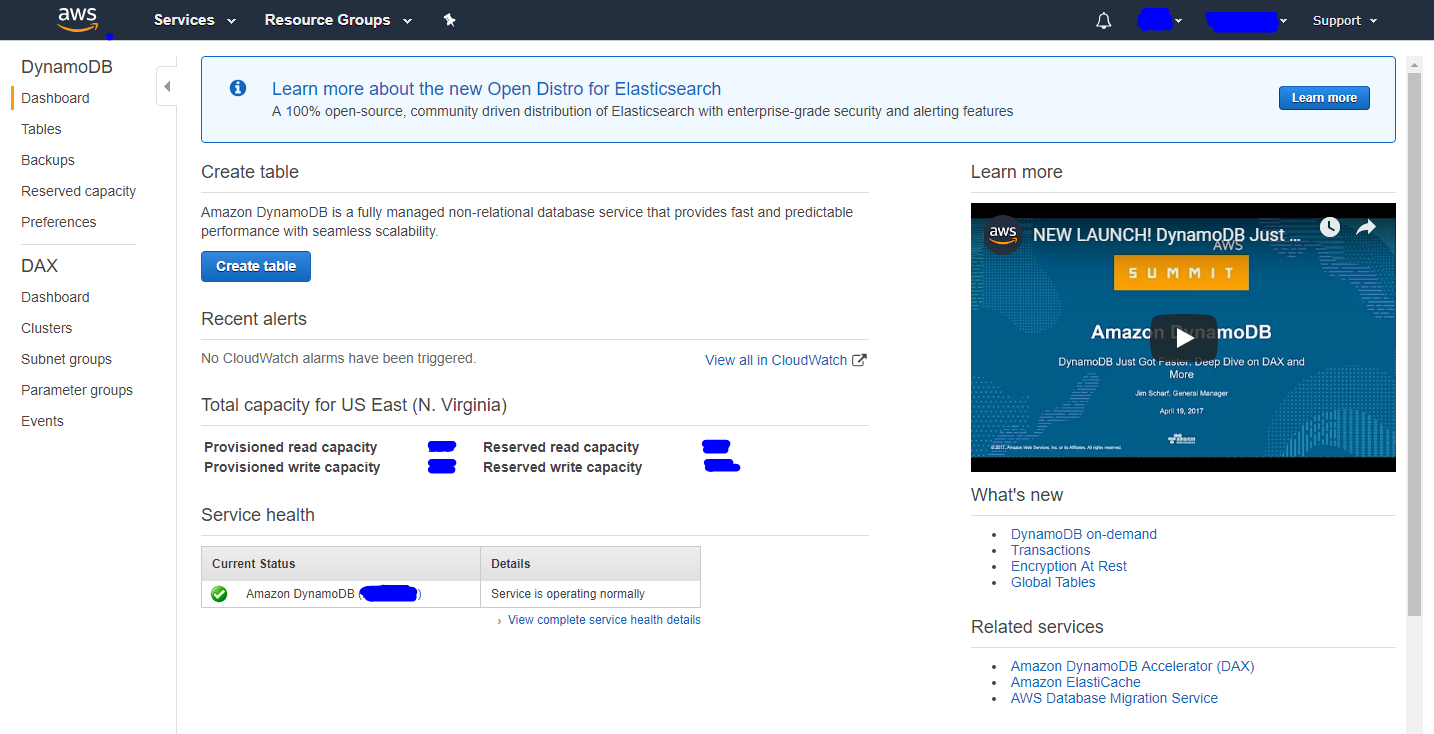The height and width of the screenshot is (734, 1434).
Task: Select Tables in the DynamoDB sidebar
Action: click(41, 129)
